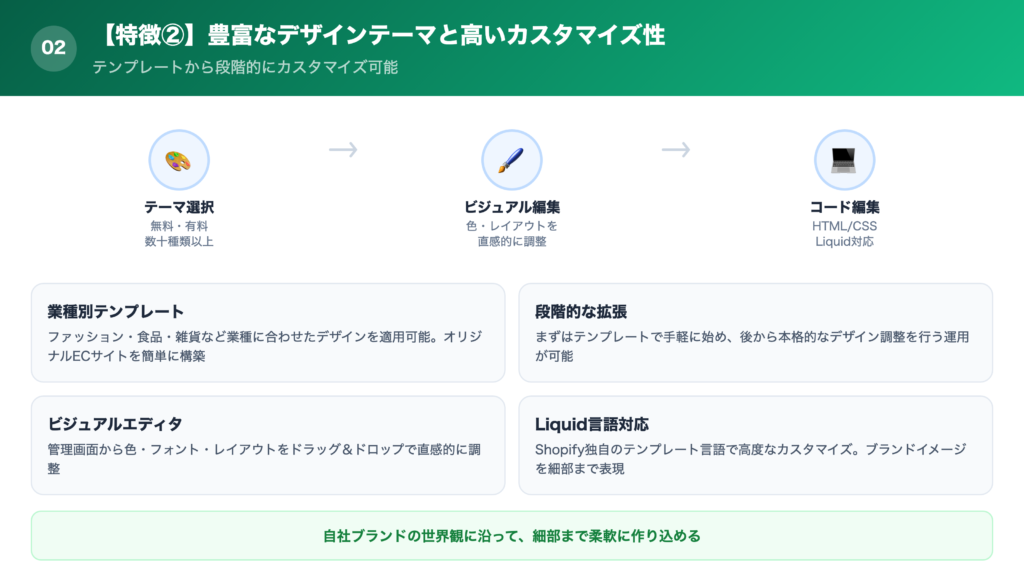The width and height of the screenshot is (1024, 581).
Task: Click the green summary banner at bottom
Action: click(511, 536)
